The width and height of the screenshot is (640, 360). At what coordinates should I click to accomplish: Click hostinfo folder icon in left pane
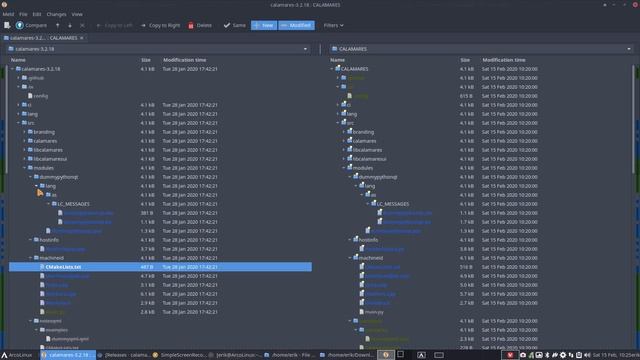[x=36, y=240]
